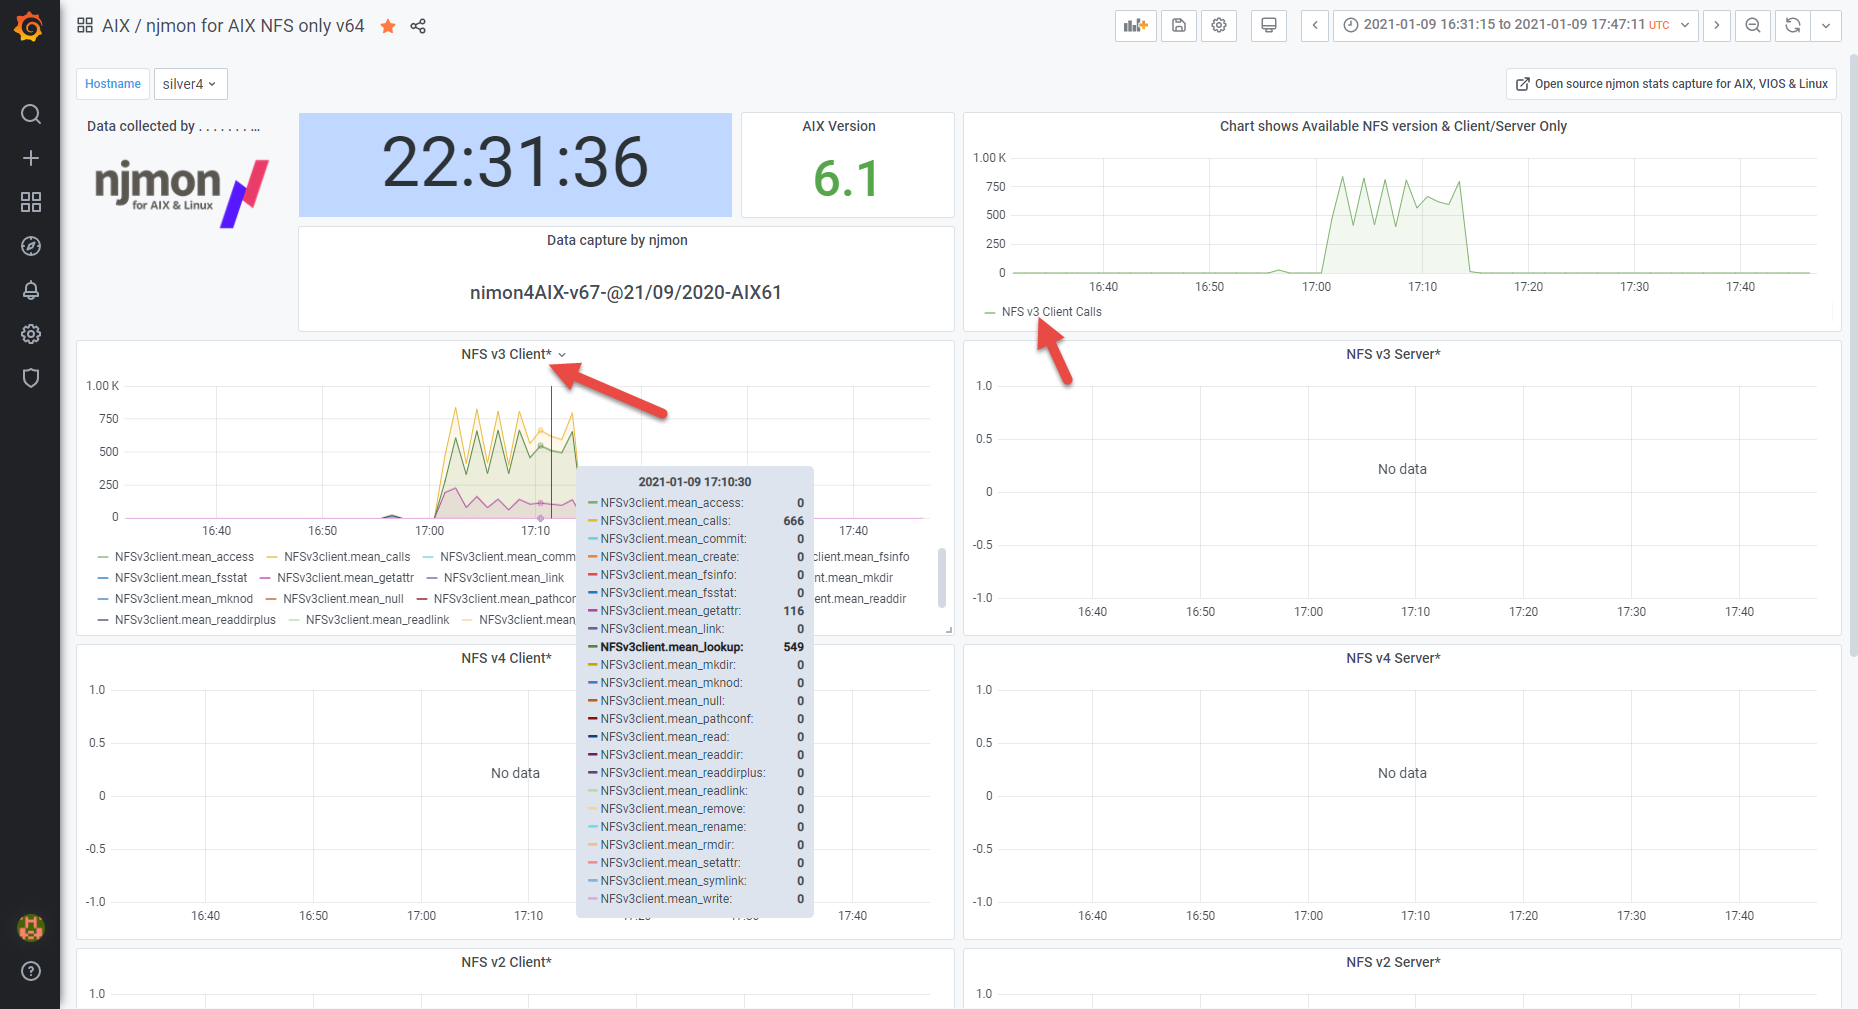This screenshot has height=1009, width=1858.
Task: Click the NFS v3 Client legend scrollbar
Action: click(x=941, y=578)
